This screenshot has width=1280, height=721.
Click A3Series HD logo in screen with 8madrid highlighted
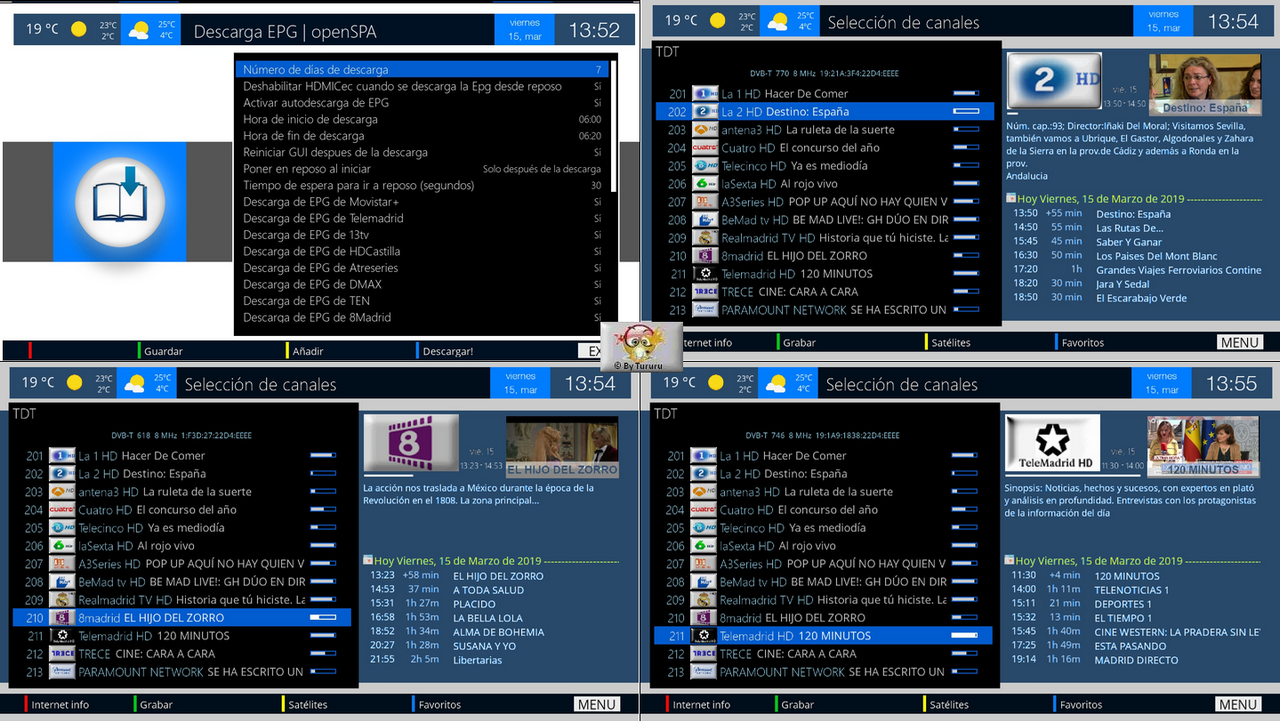pos(63,564)
